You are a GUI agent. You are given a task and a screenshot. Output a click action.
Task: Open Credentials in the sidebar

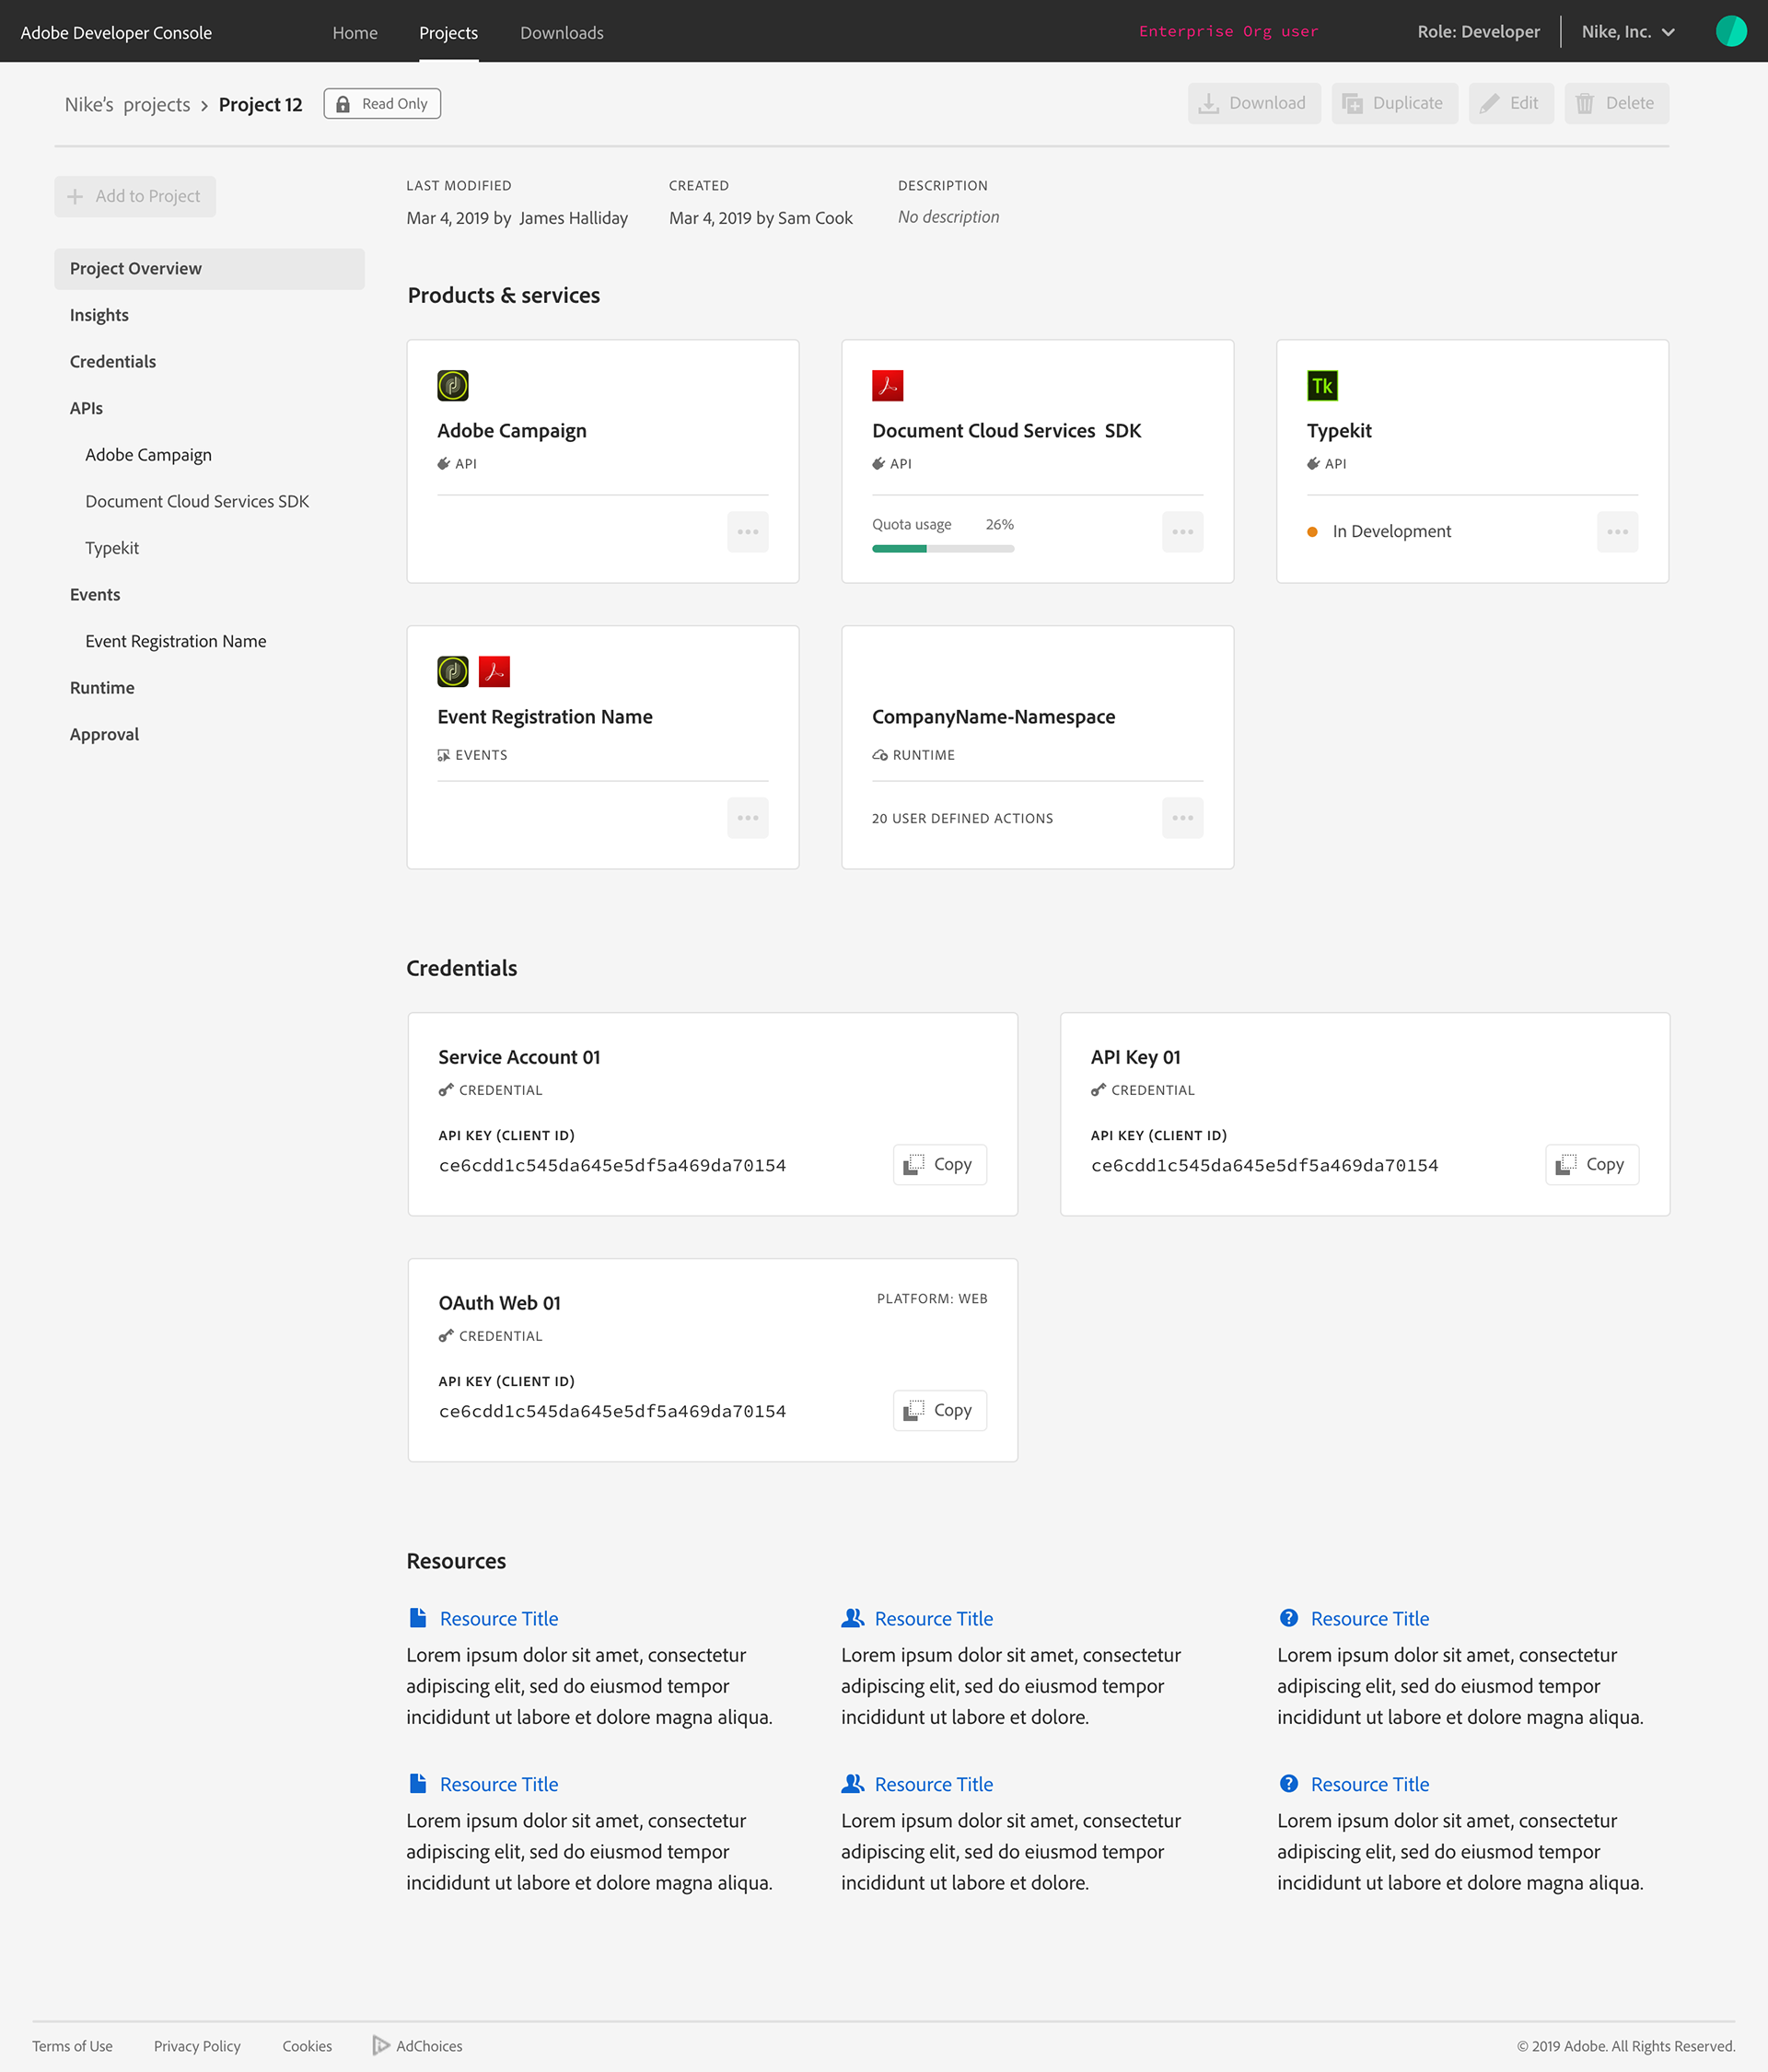[x=113, y=362]
